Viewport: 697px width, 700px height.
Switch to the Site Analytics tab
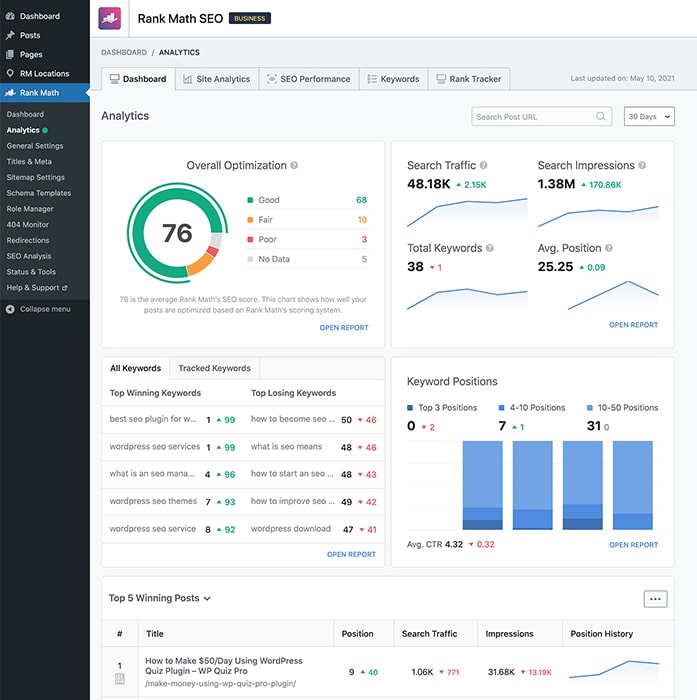216,79
